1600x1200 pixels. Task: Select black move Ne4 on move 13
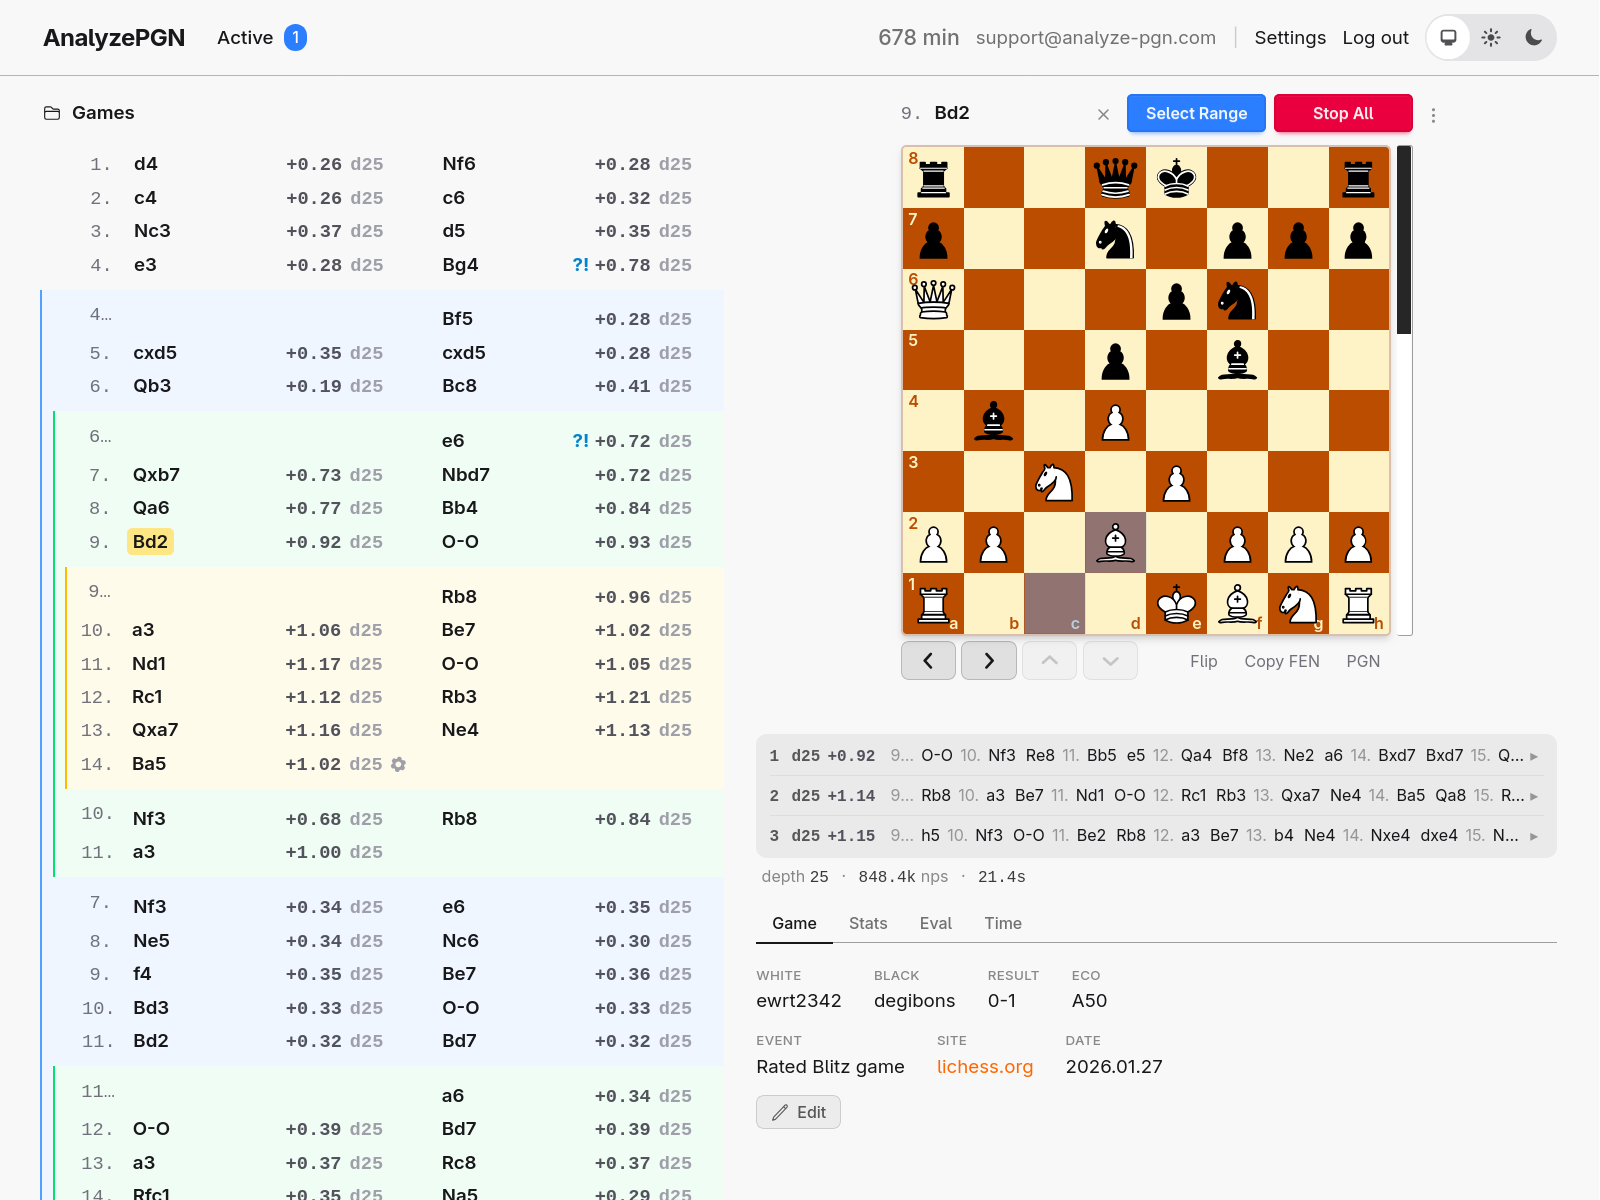[460, 730]
